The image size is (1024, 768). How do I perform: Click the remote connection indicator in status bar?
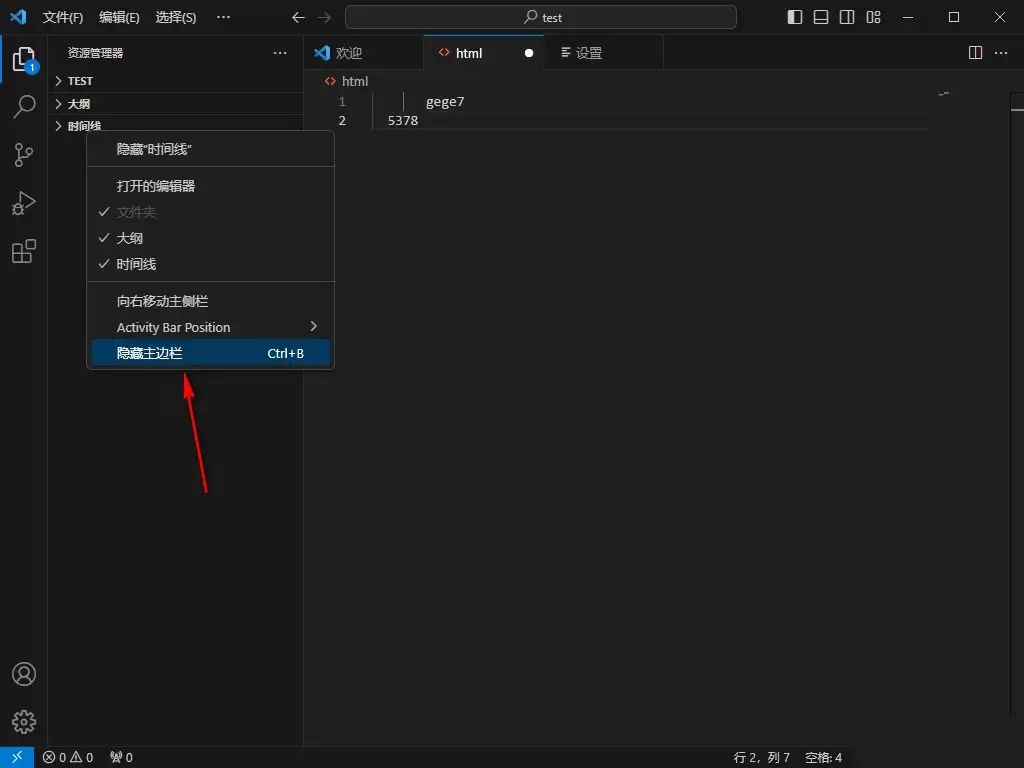point(15,757)
